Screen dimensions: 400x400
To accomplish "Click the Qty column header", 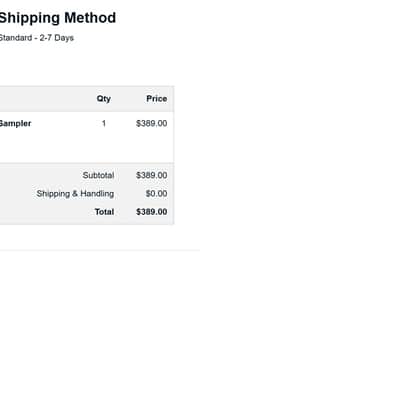I will 104,99.
